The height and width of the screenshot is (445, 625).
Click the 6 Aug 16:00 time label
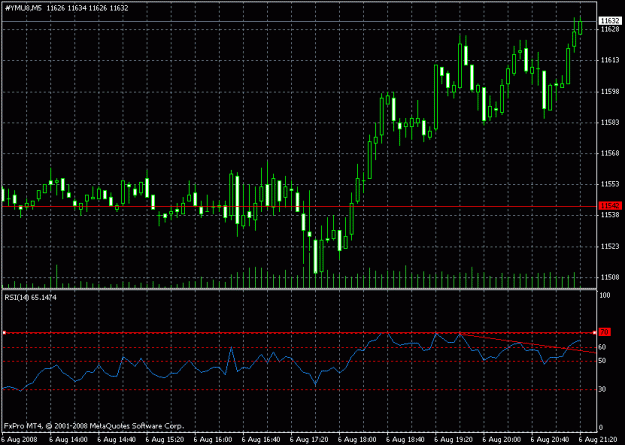pyautogui.click(x=213, y=439)
